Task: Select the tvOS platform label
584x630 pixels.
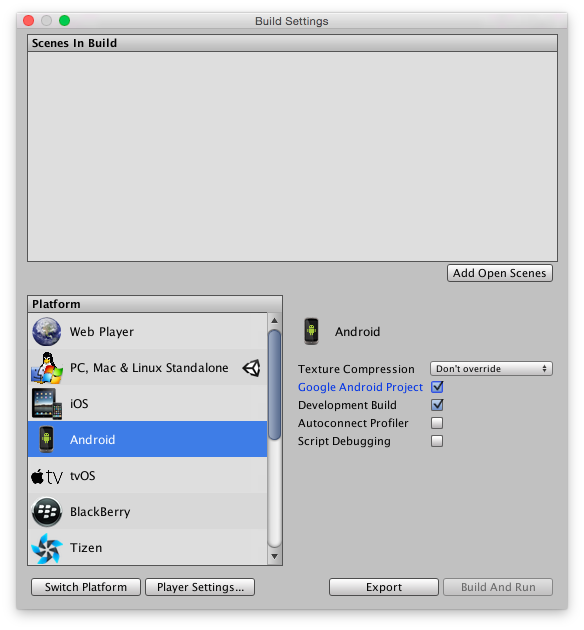Action: 83,476
